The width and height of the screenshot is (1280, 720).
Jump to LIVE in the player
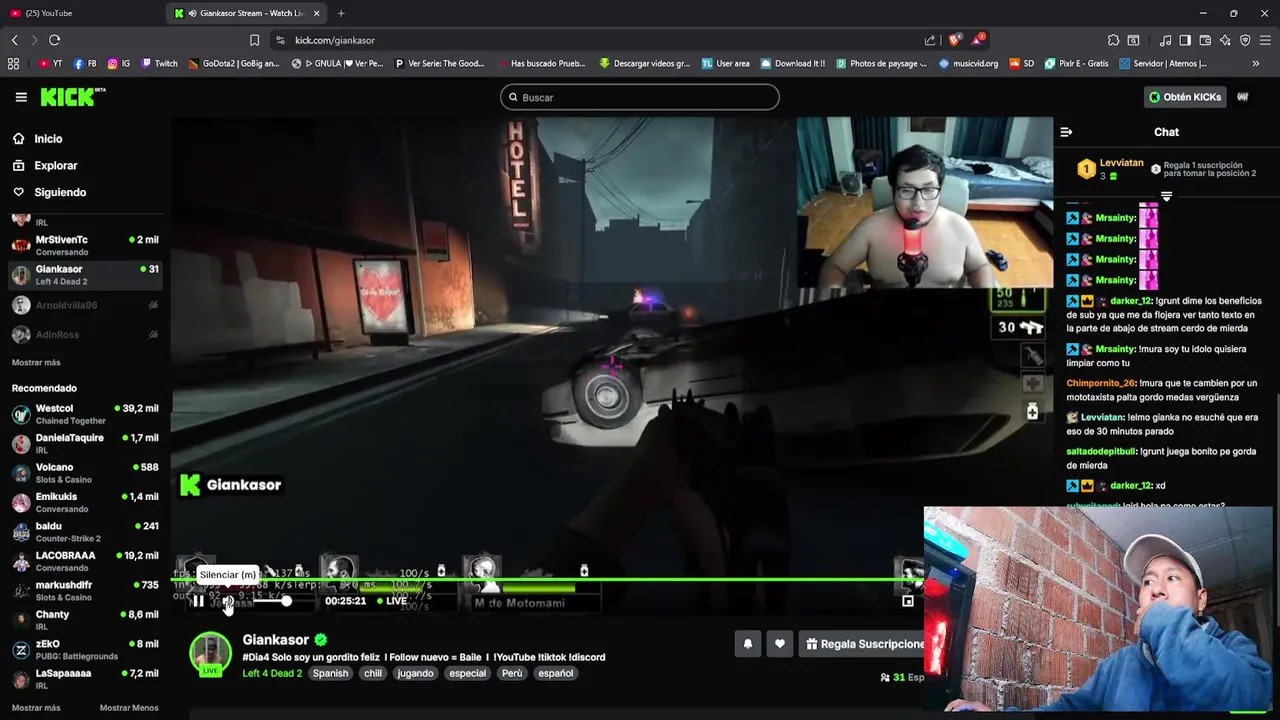tap(392, 601)
